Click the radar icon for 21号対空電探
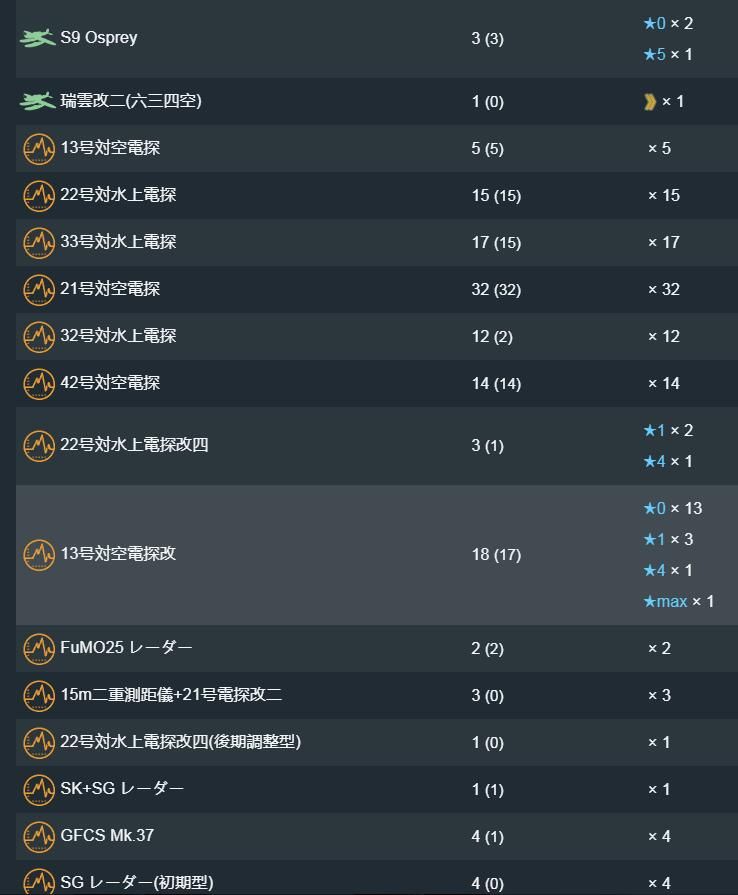Viewport: 738px width, 895px height. click(39, 289)
